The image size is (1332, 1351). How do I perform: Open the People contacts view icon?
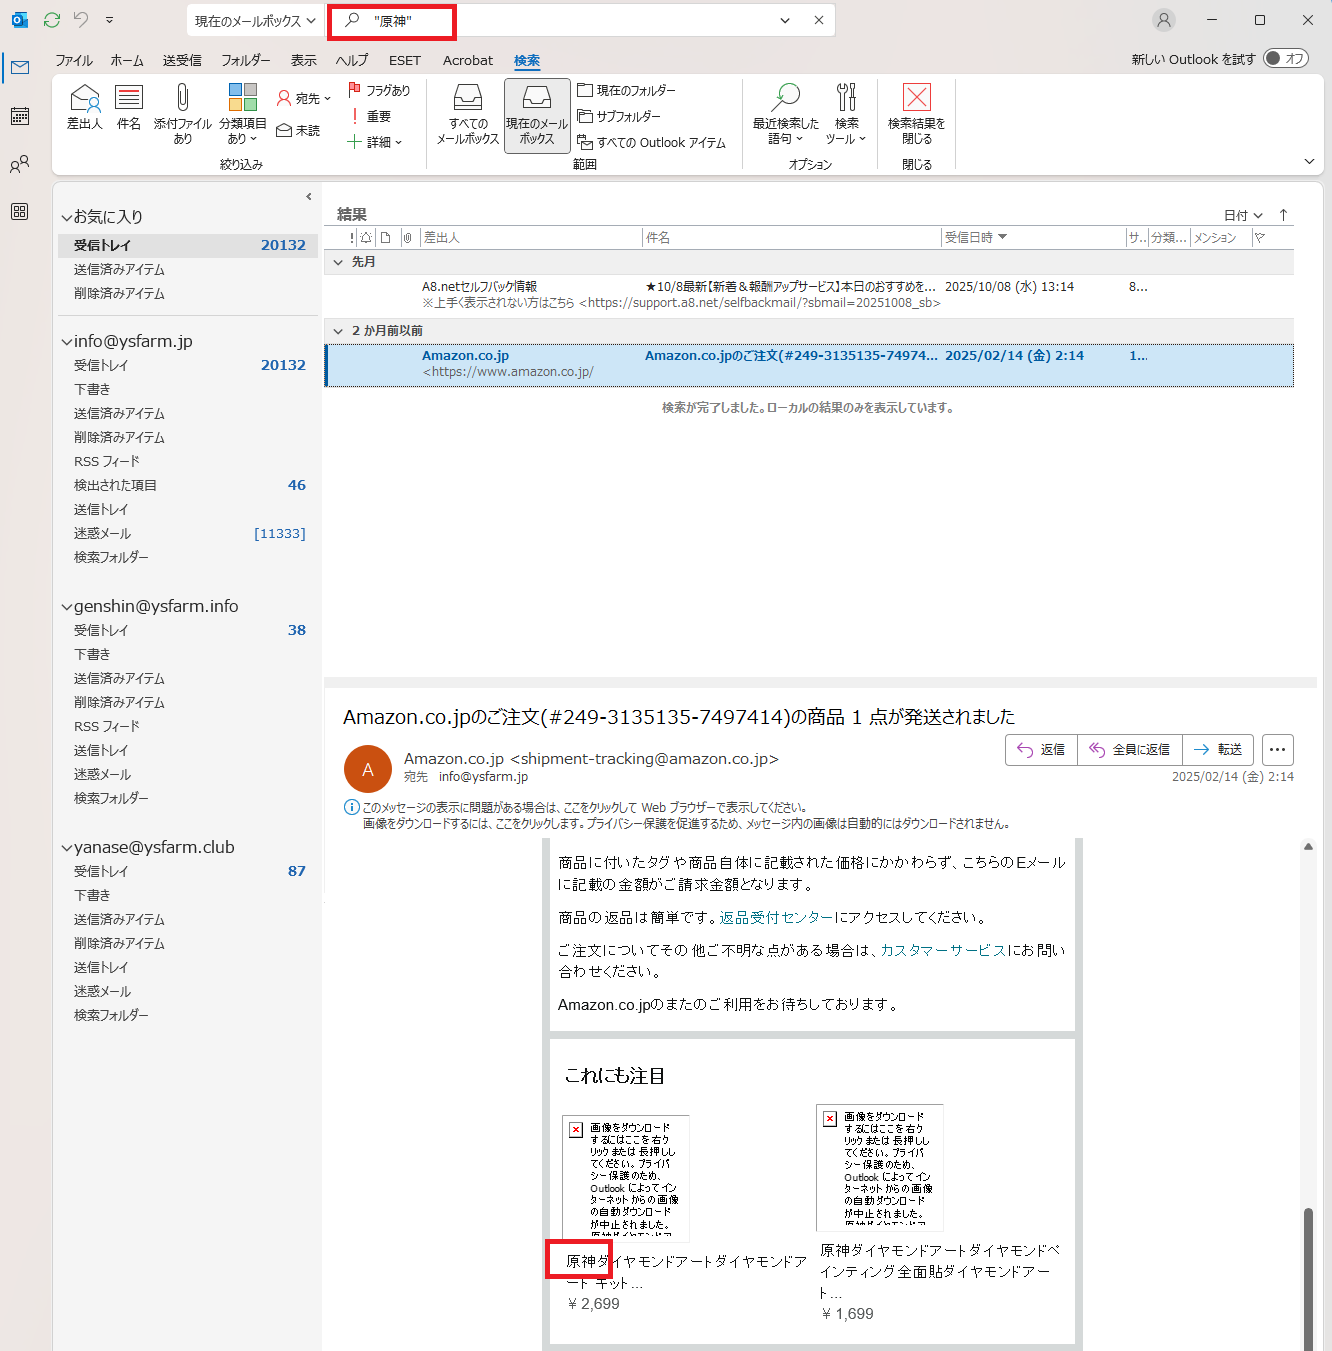point(19,164)
